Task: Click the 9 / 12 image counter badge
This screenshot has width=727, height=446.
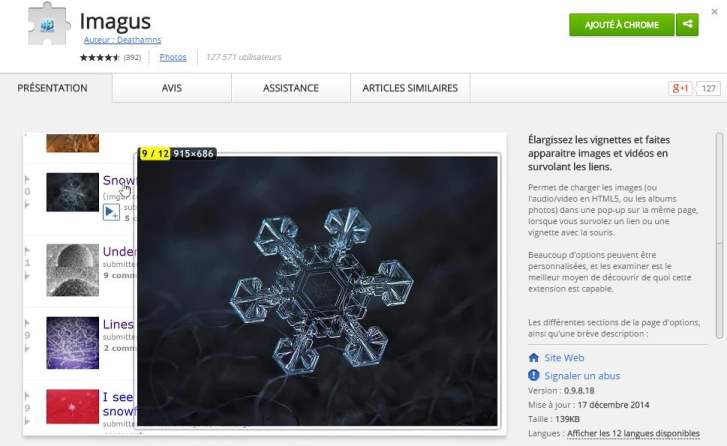Action: pyautogui.click(x=155, y=153)
